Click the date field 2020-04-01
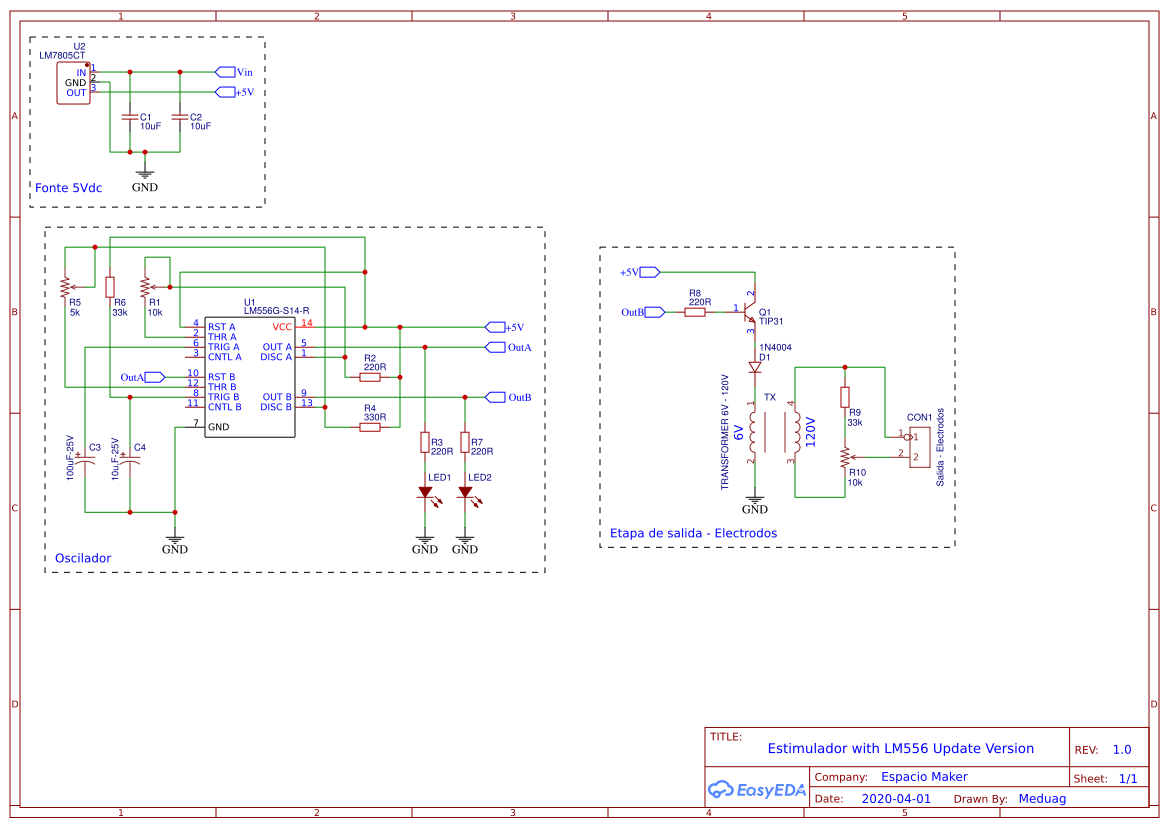The image size is (1169, 828). click(898, 798)
